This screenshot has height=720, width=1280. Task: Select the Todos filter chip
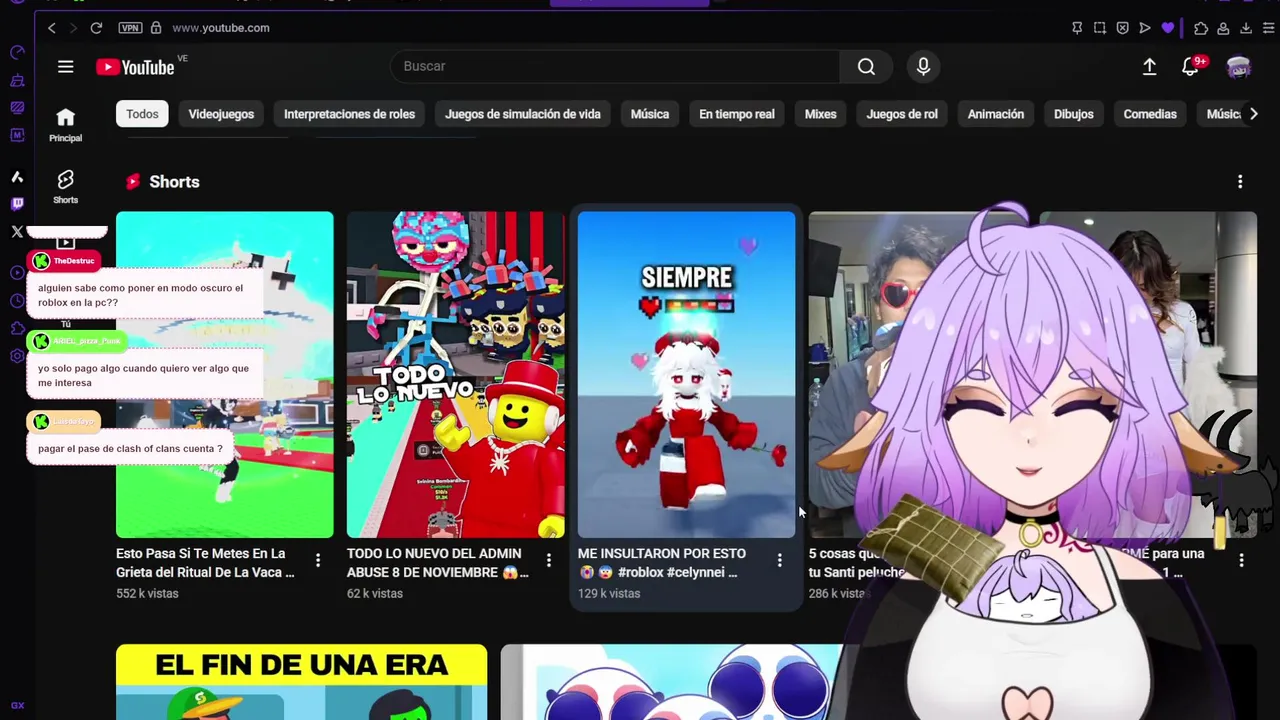click(142, 114)
